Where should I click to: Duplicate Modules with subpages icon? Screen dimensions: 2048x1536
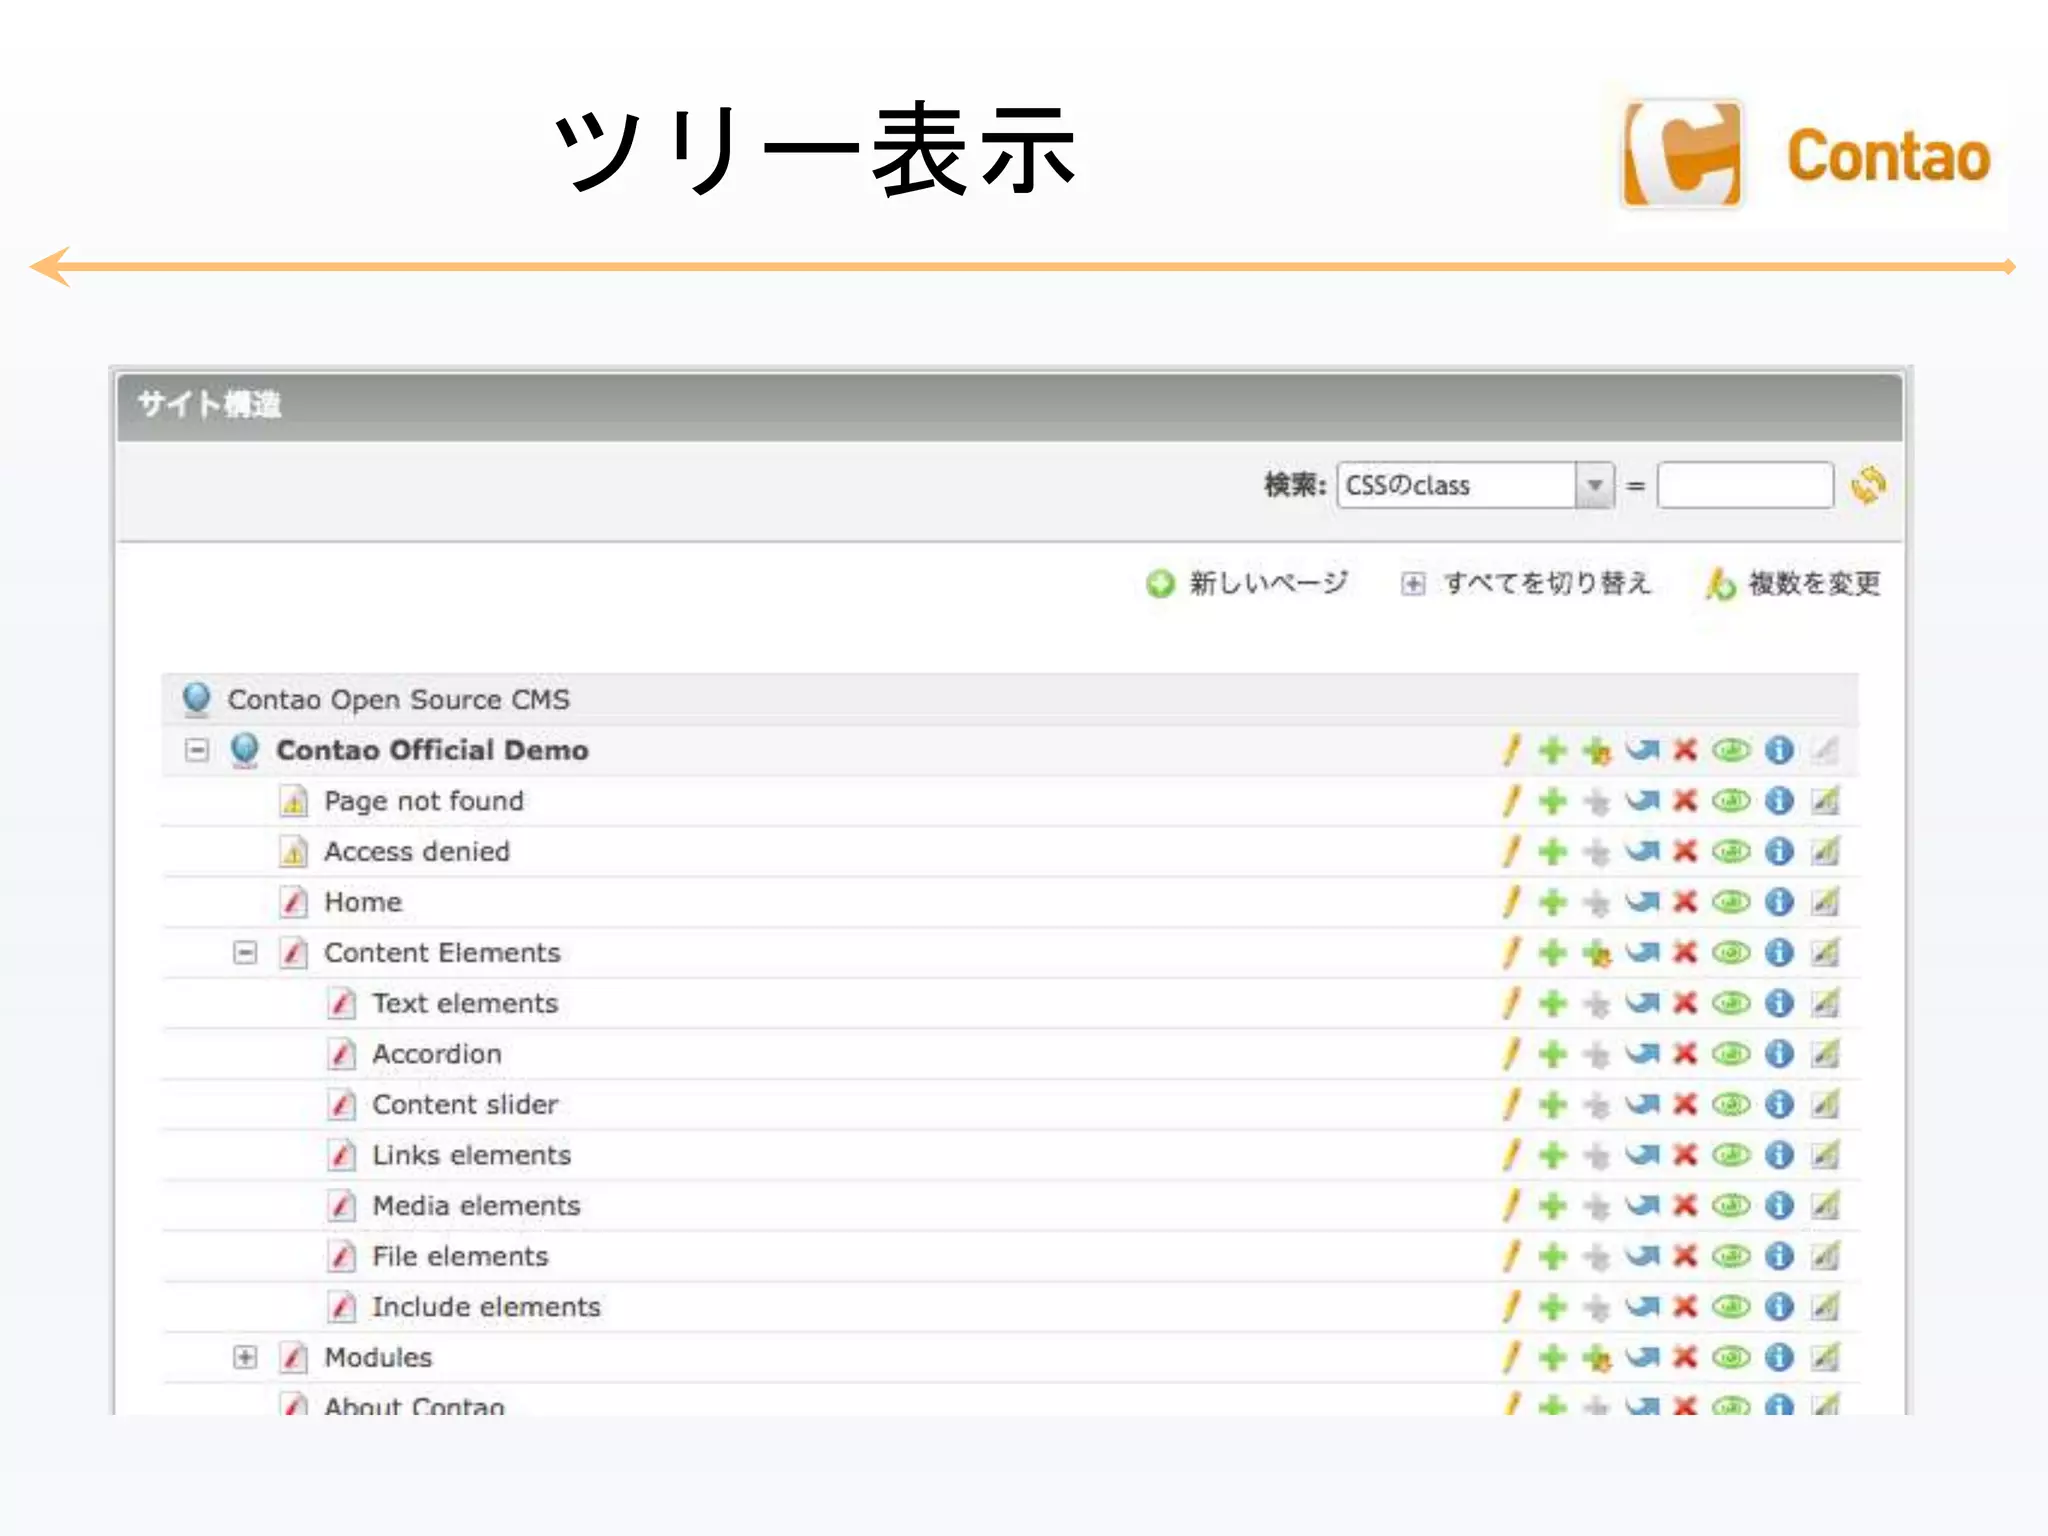pos(1597,1357)
